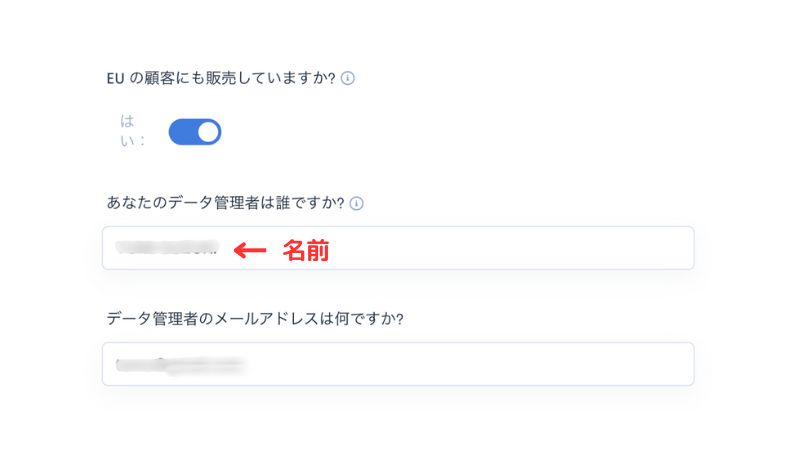
Task: Click the あなたのデータ管理者は誰ですか? label
Action: coord(225,203)
